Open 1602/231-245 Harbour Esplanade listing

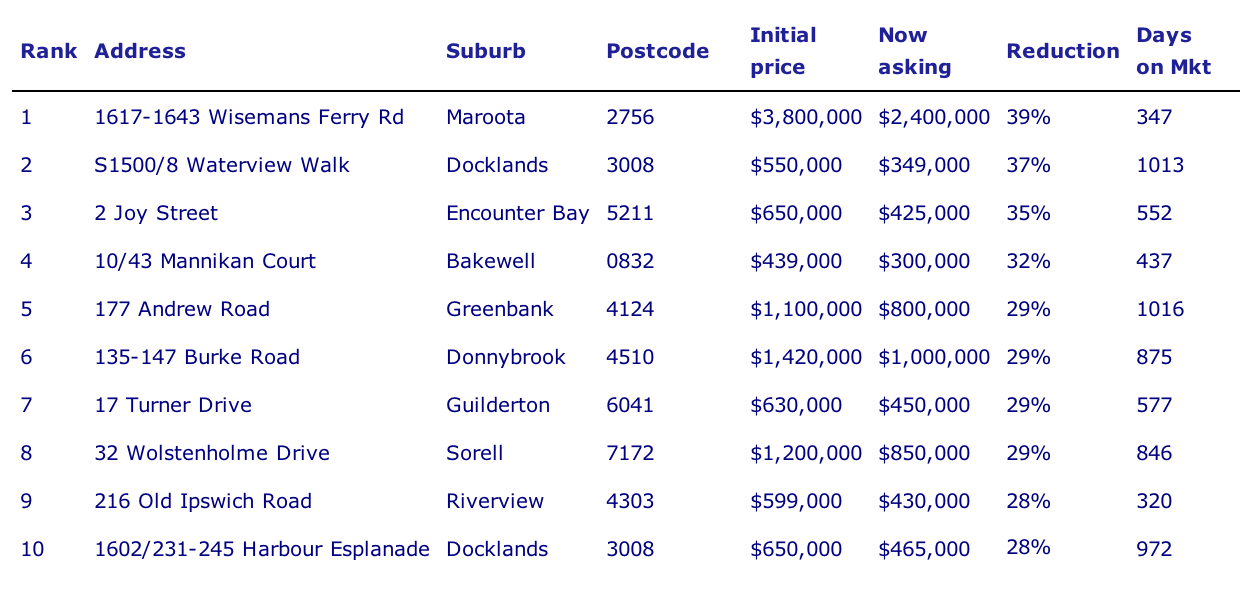tap(262, 549)
